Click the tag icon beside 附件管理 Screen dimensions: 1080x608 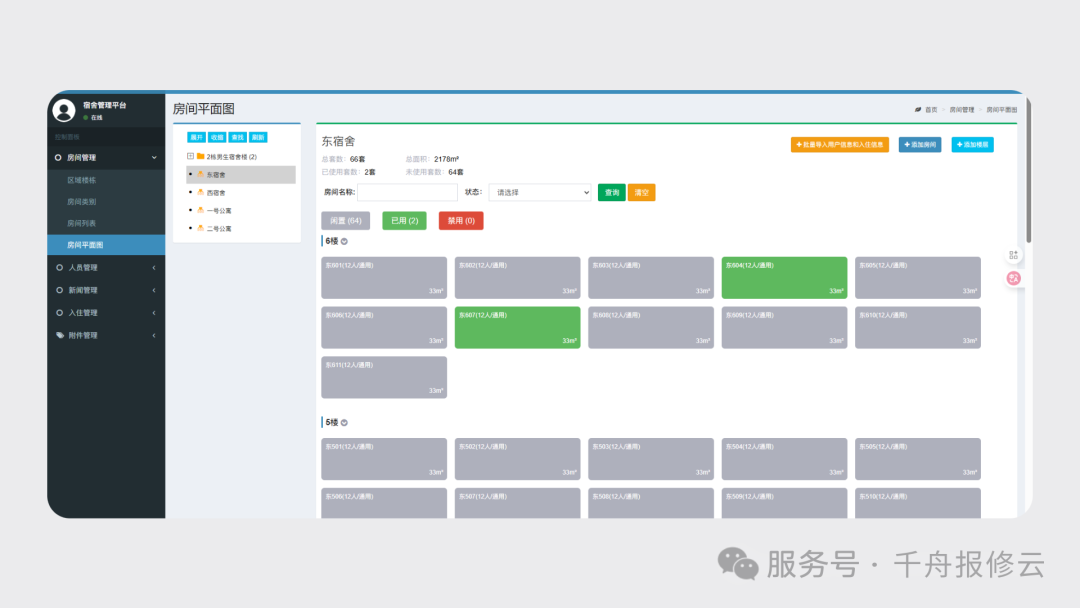60,335
